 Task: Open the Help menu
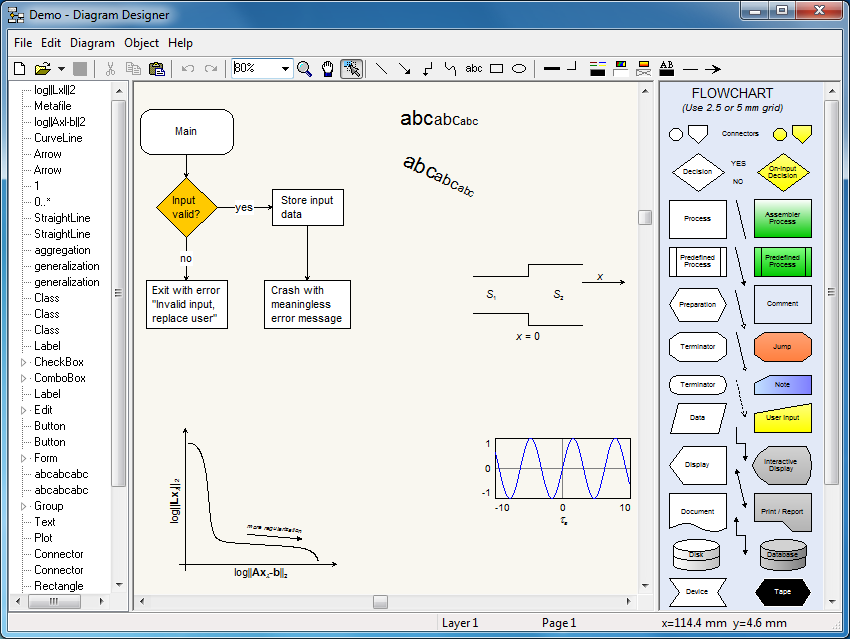click(180, 43)
